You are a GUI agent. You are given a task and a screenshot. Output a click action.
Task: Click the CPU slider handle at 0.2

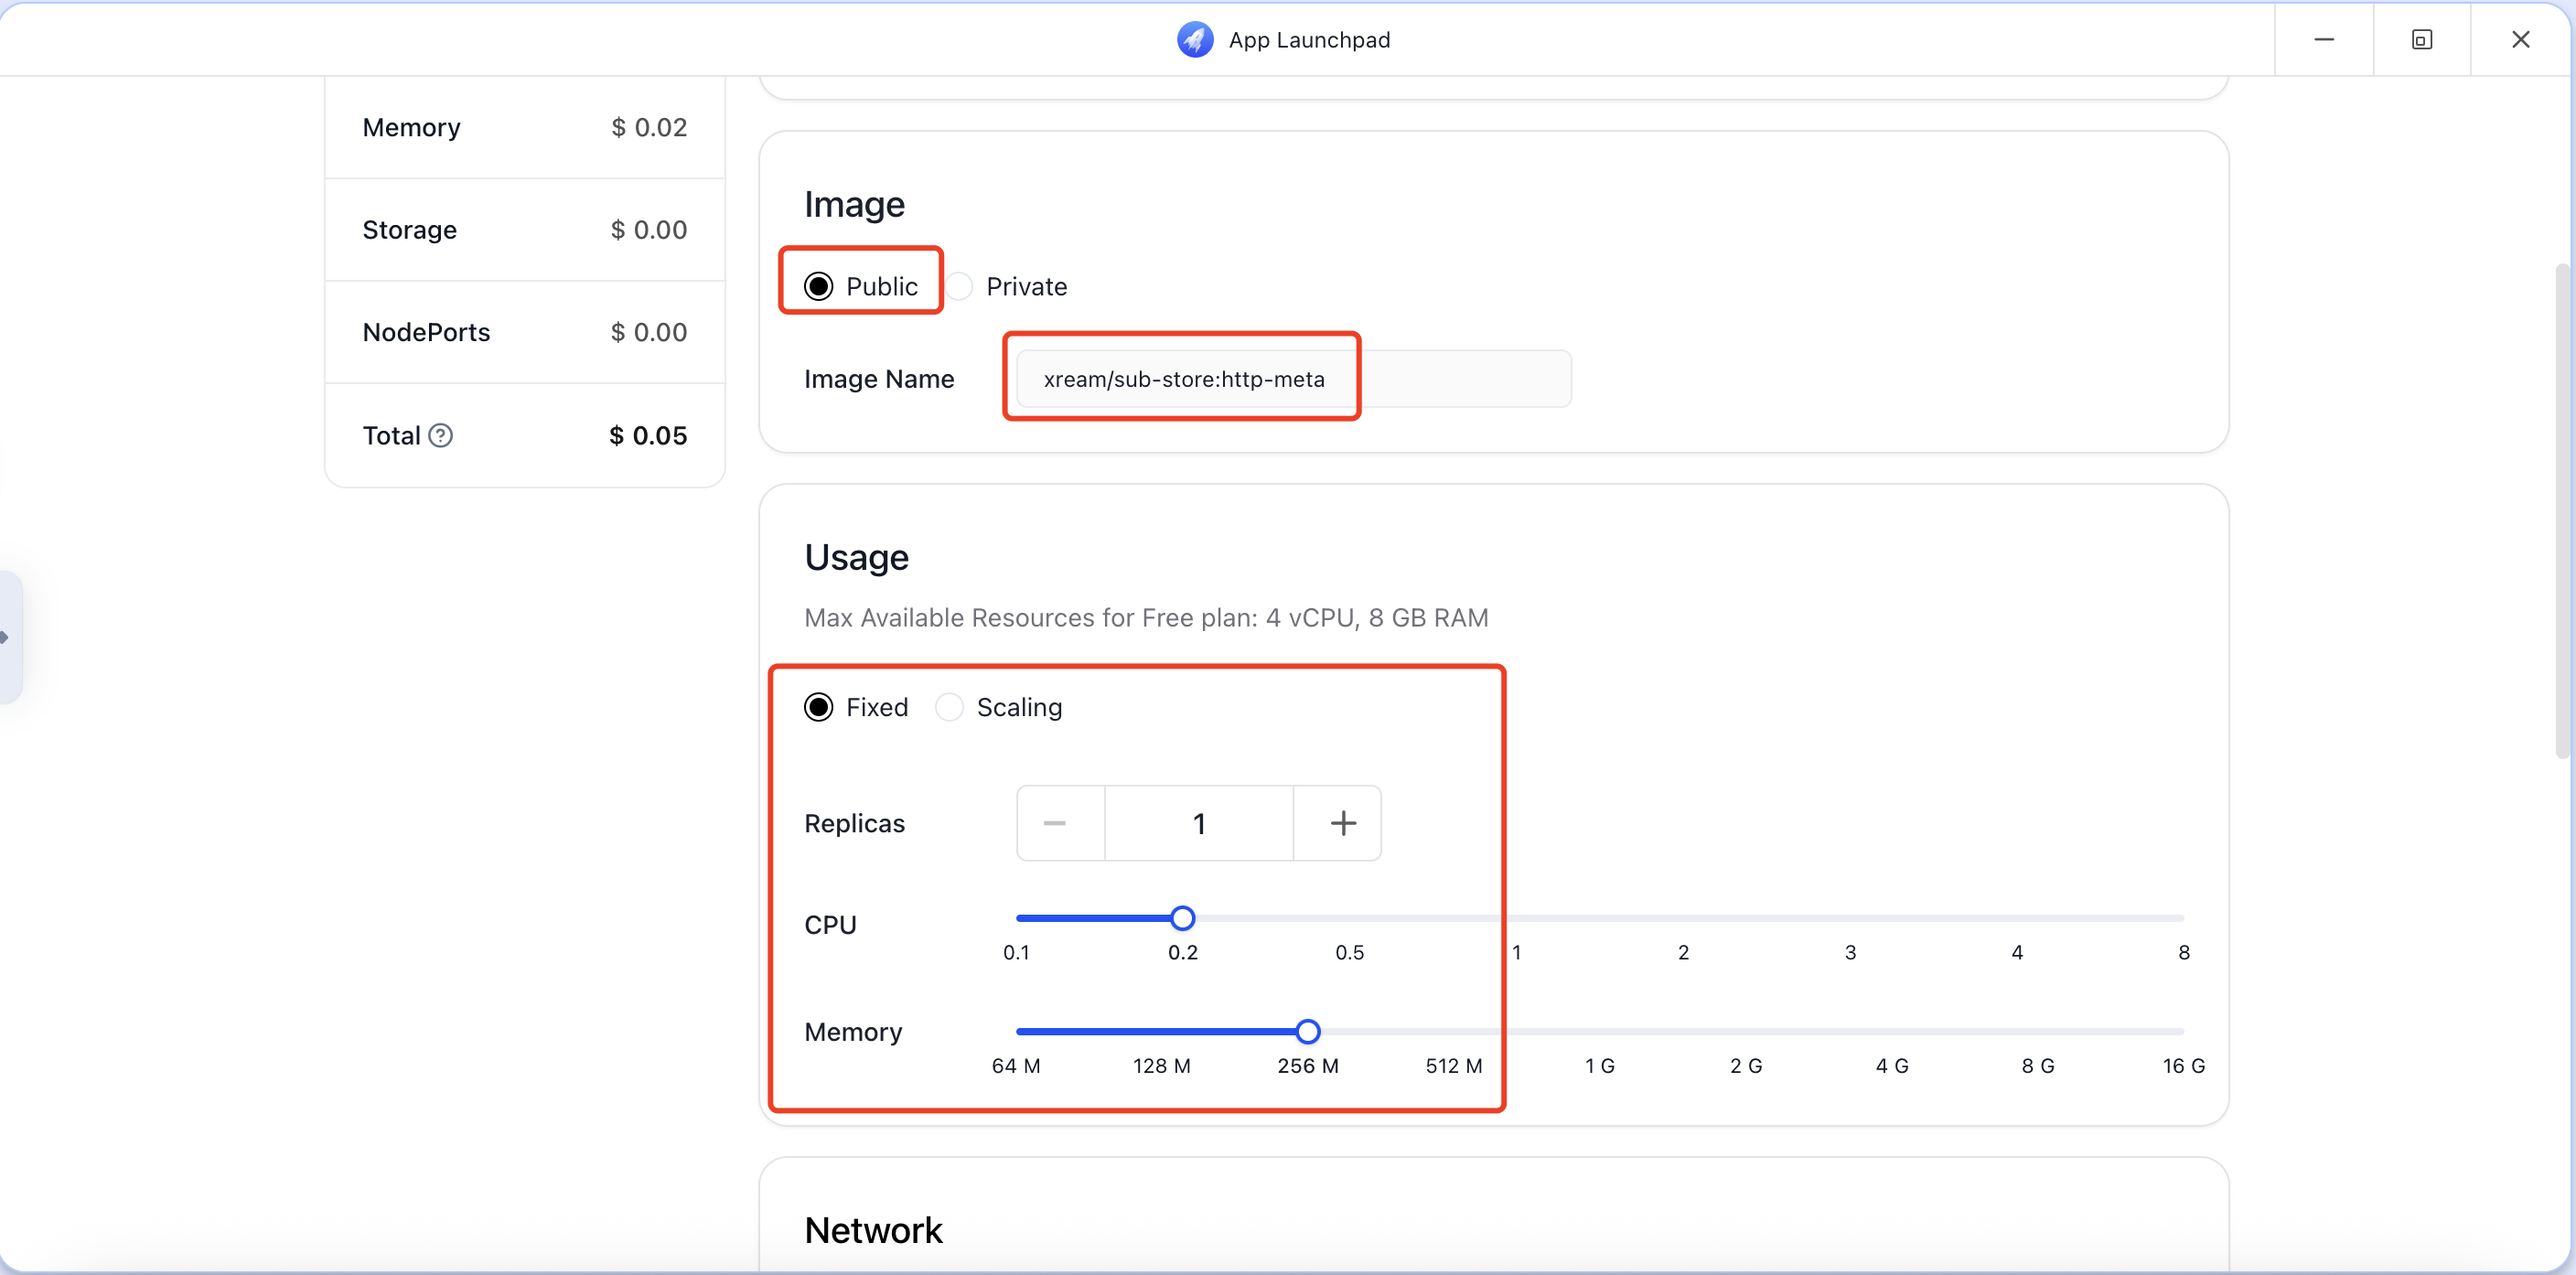tap(1182, 918)
